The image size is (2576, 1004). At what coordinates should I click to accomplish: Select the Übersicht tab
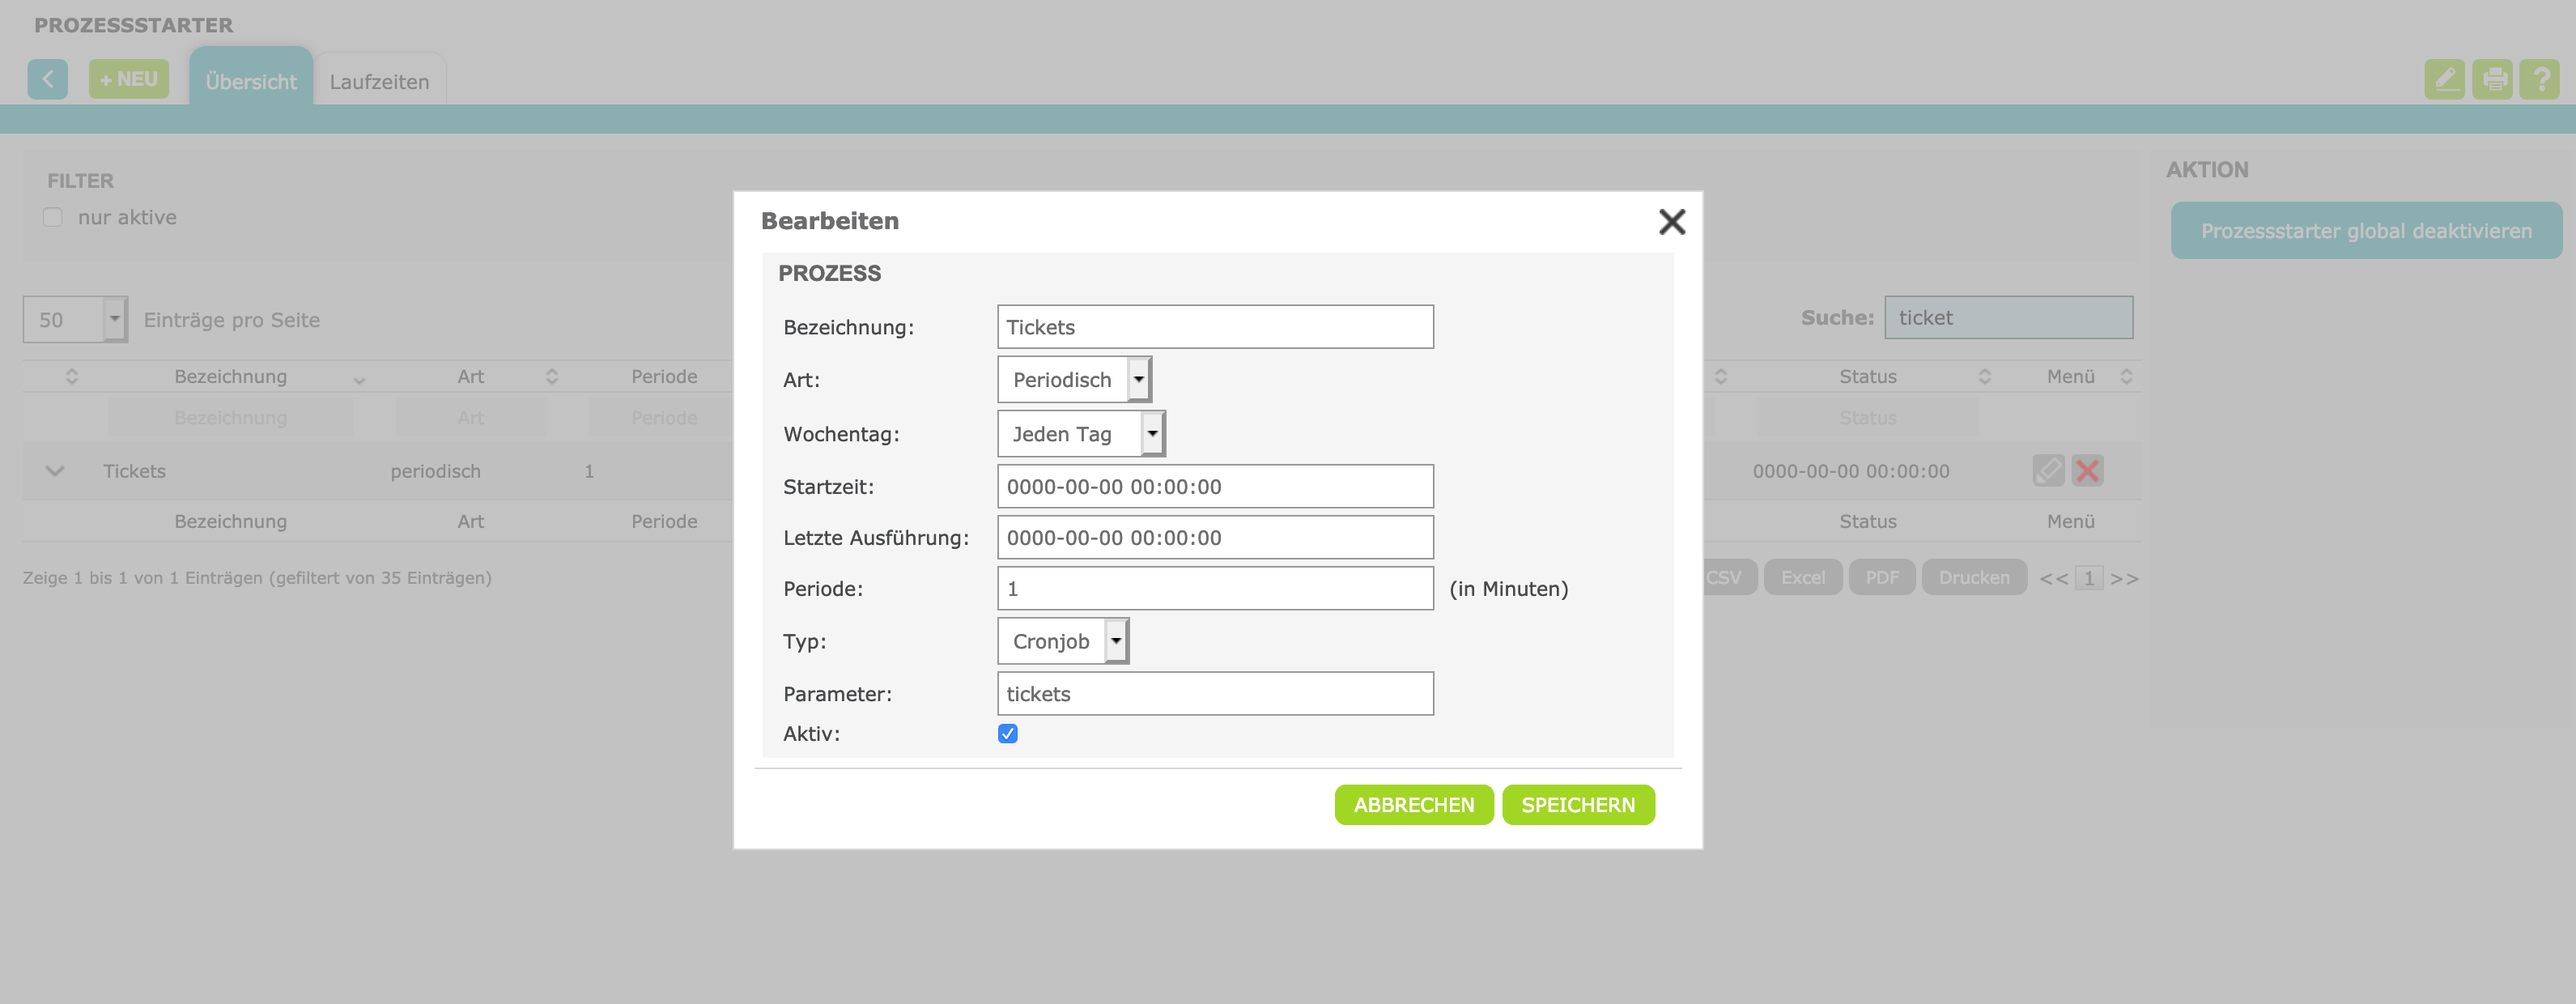click(x=251, y=81)
